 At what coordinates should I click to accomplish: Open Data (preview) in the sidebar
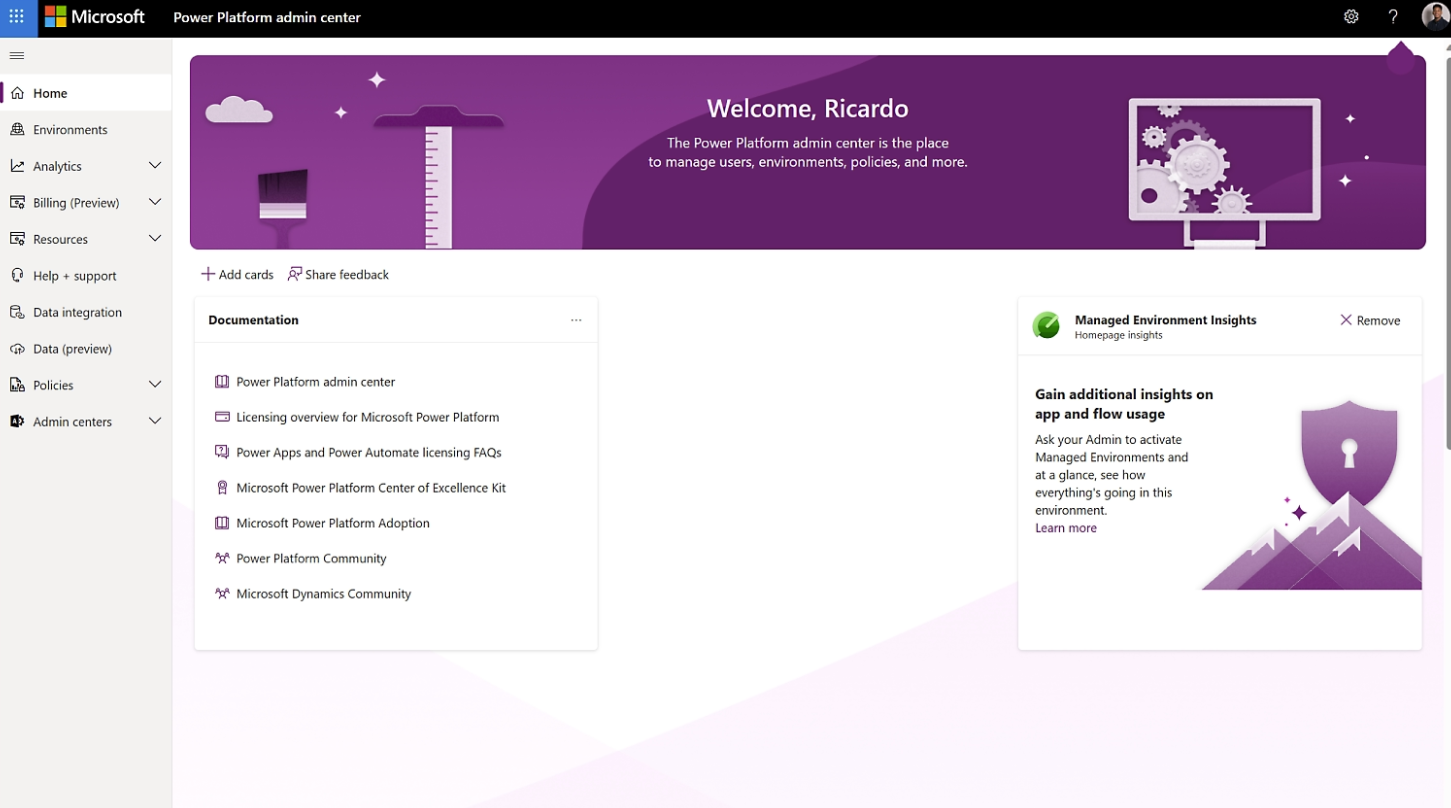click(x=72, y=349)
